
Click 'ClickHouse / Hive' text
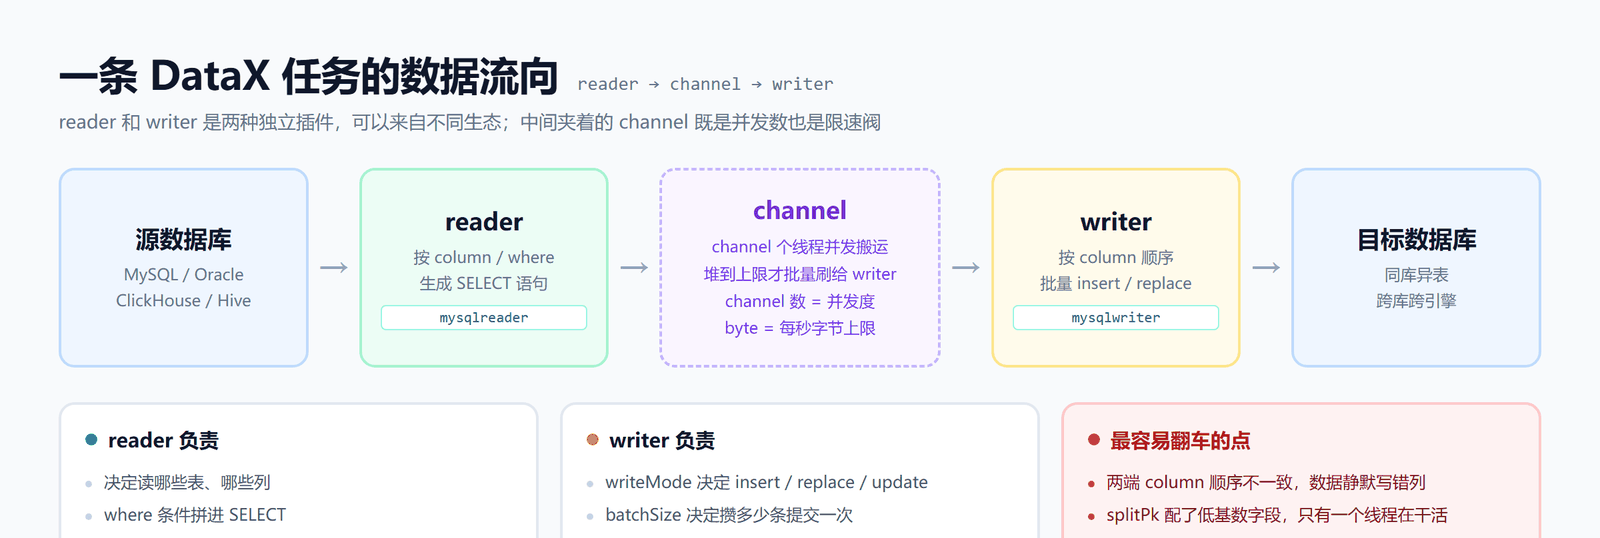[x=184, y=300]
